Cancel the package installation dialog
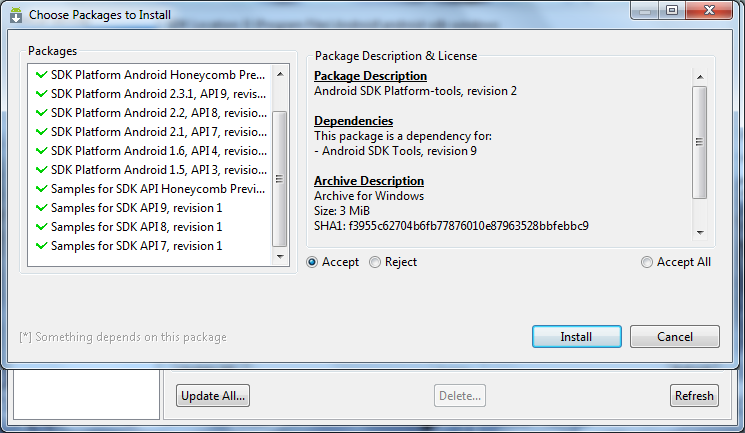 (674, 337)
